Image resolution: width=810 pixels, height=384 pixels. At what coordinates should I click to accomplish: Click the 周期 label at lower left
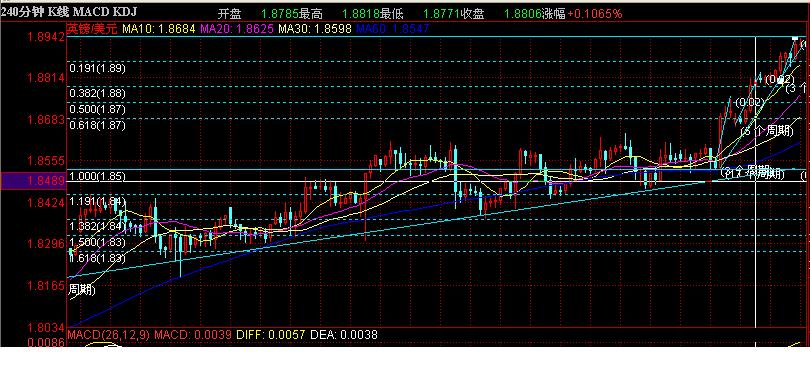click(82, 290)
